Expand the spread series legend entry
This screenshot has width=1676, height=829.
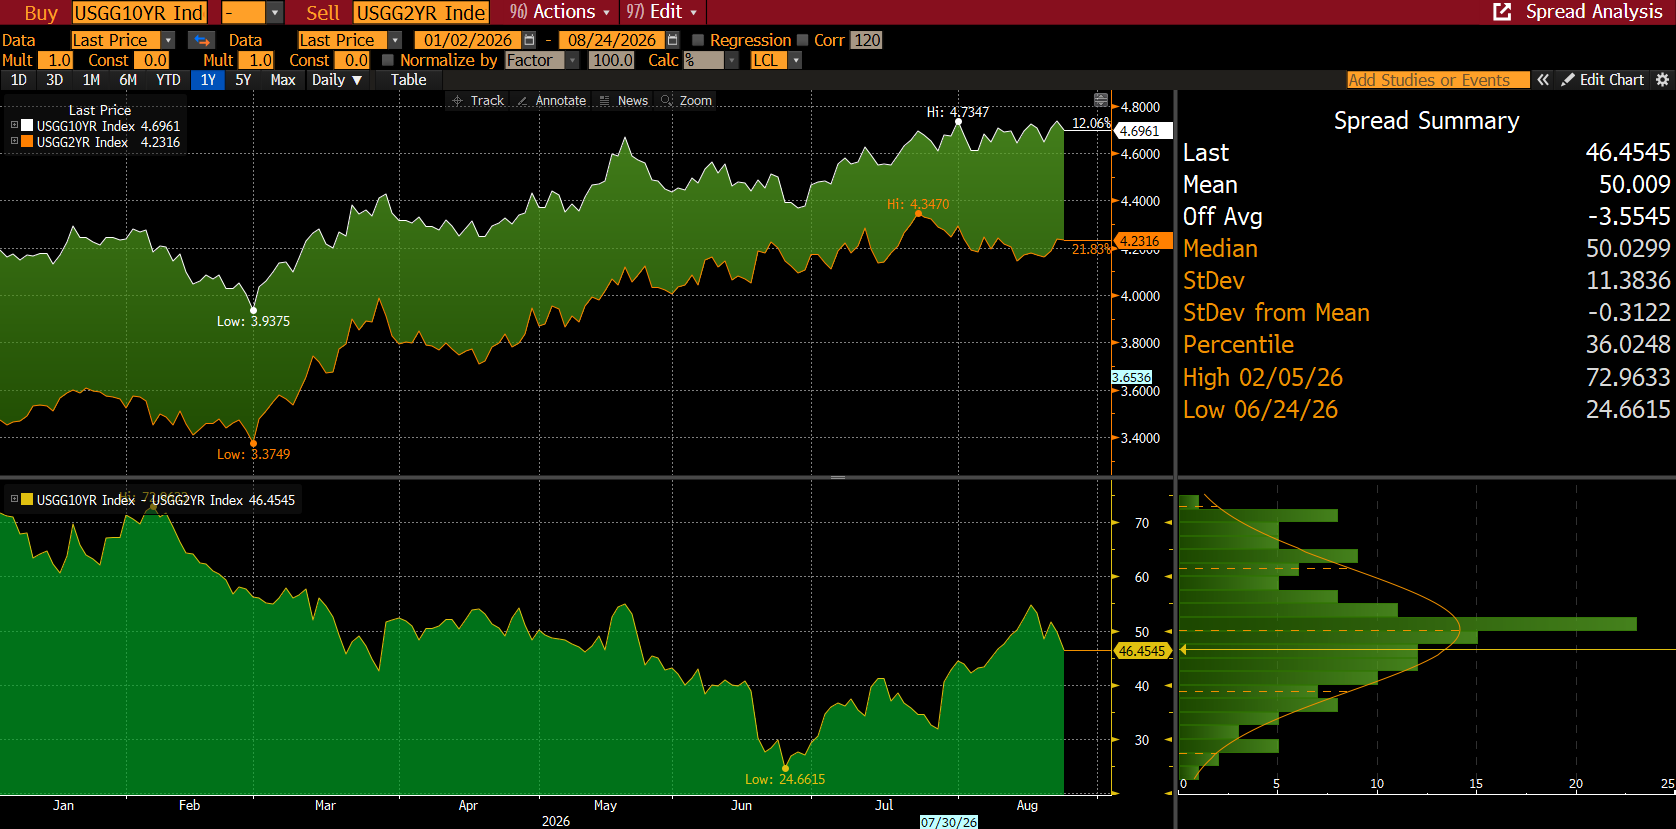(x=14, y=500)
